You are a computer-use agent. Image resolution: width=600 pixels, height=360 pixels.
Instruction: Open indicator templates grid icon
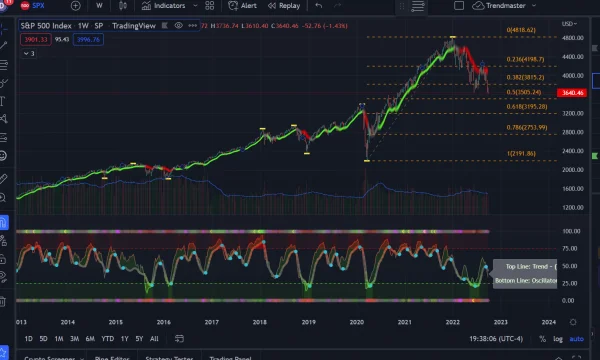tap(210, 6)
